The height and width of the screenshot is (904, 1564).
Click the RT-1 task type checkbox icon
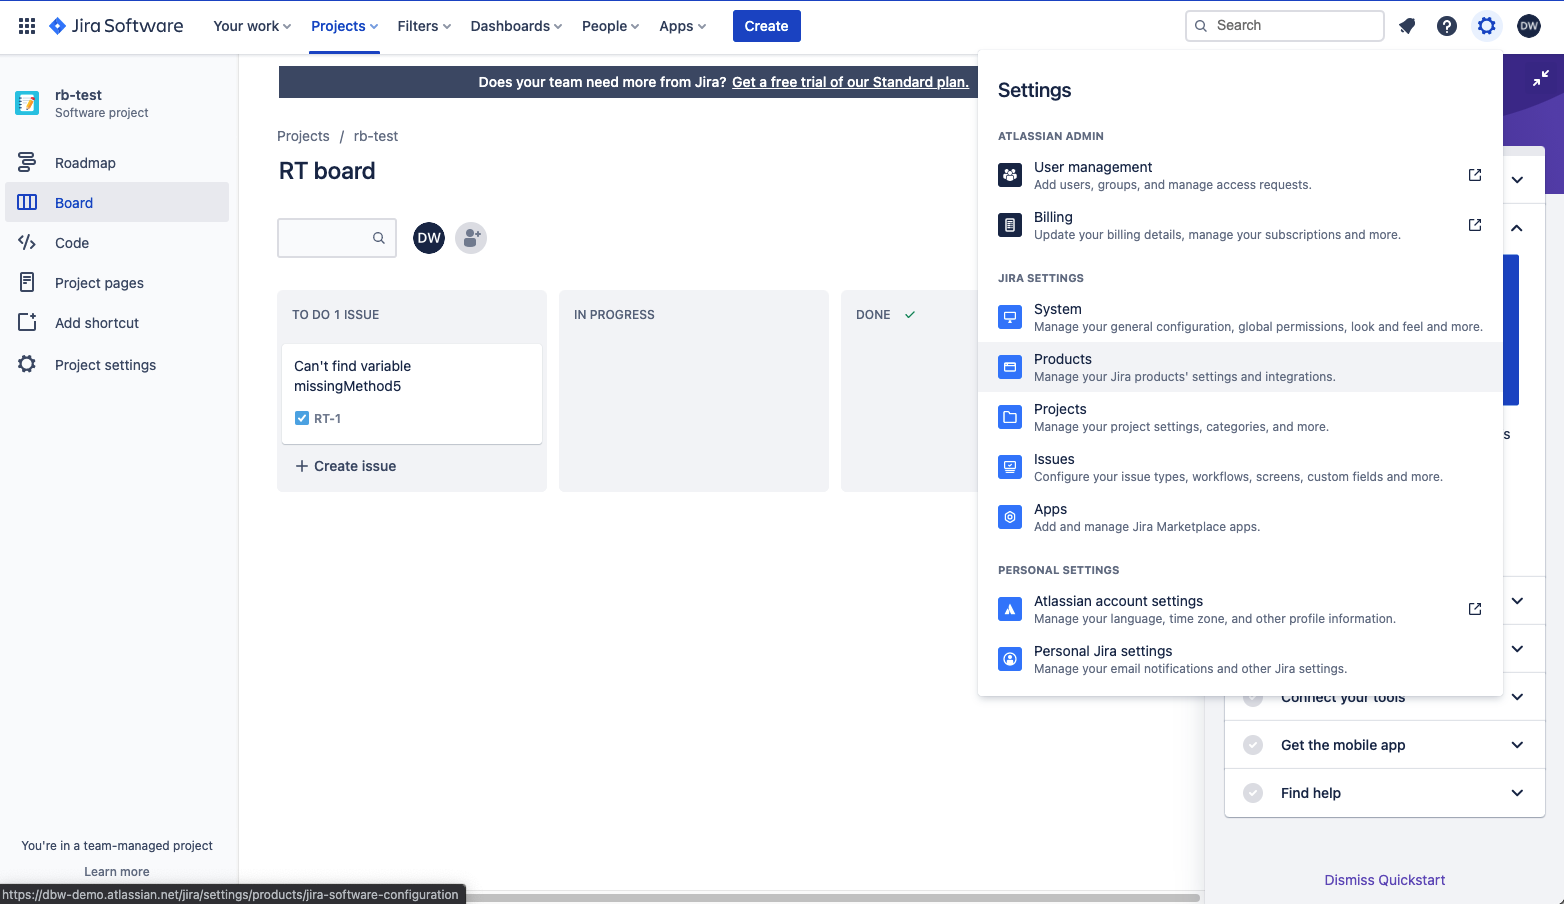click(302, 419)
